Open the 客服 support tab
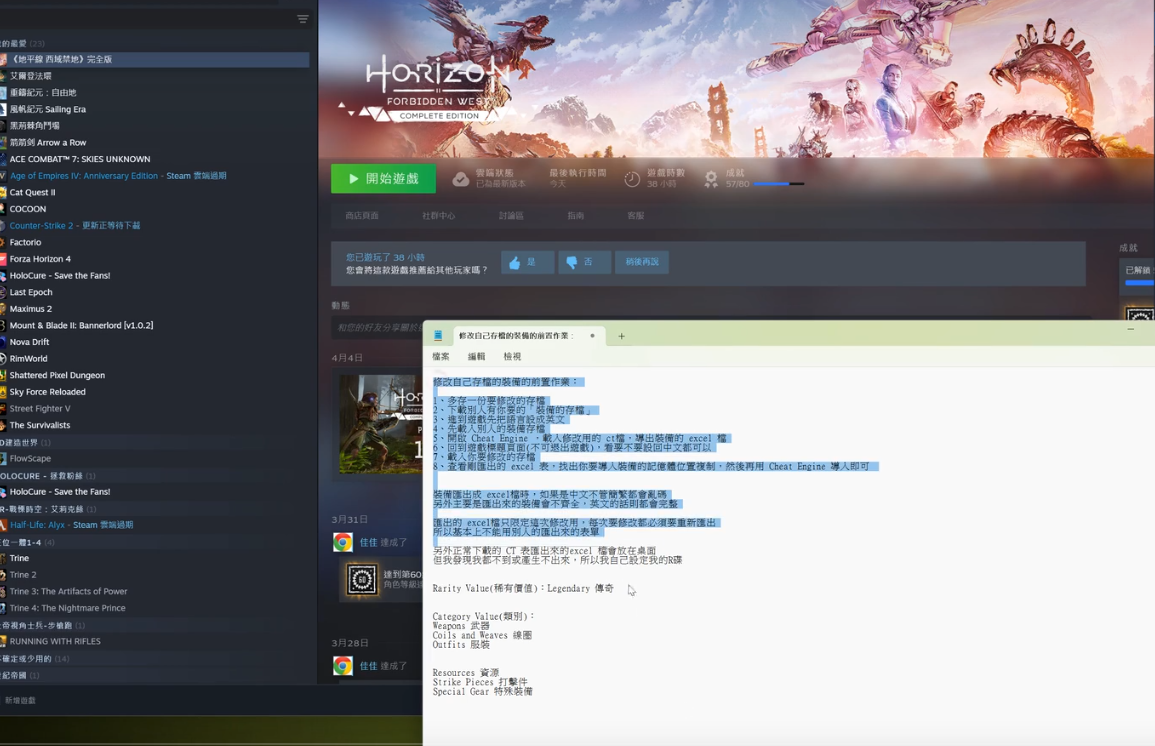Image resolution: width=1155 pixels, height=746 pixels. point(636,216)
